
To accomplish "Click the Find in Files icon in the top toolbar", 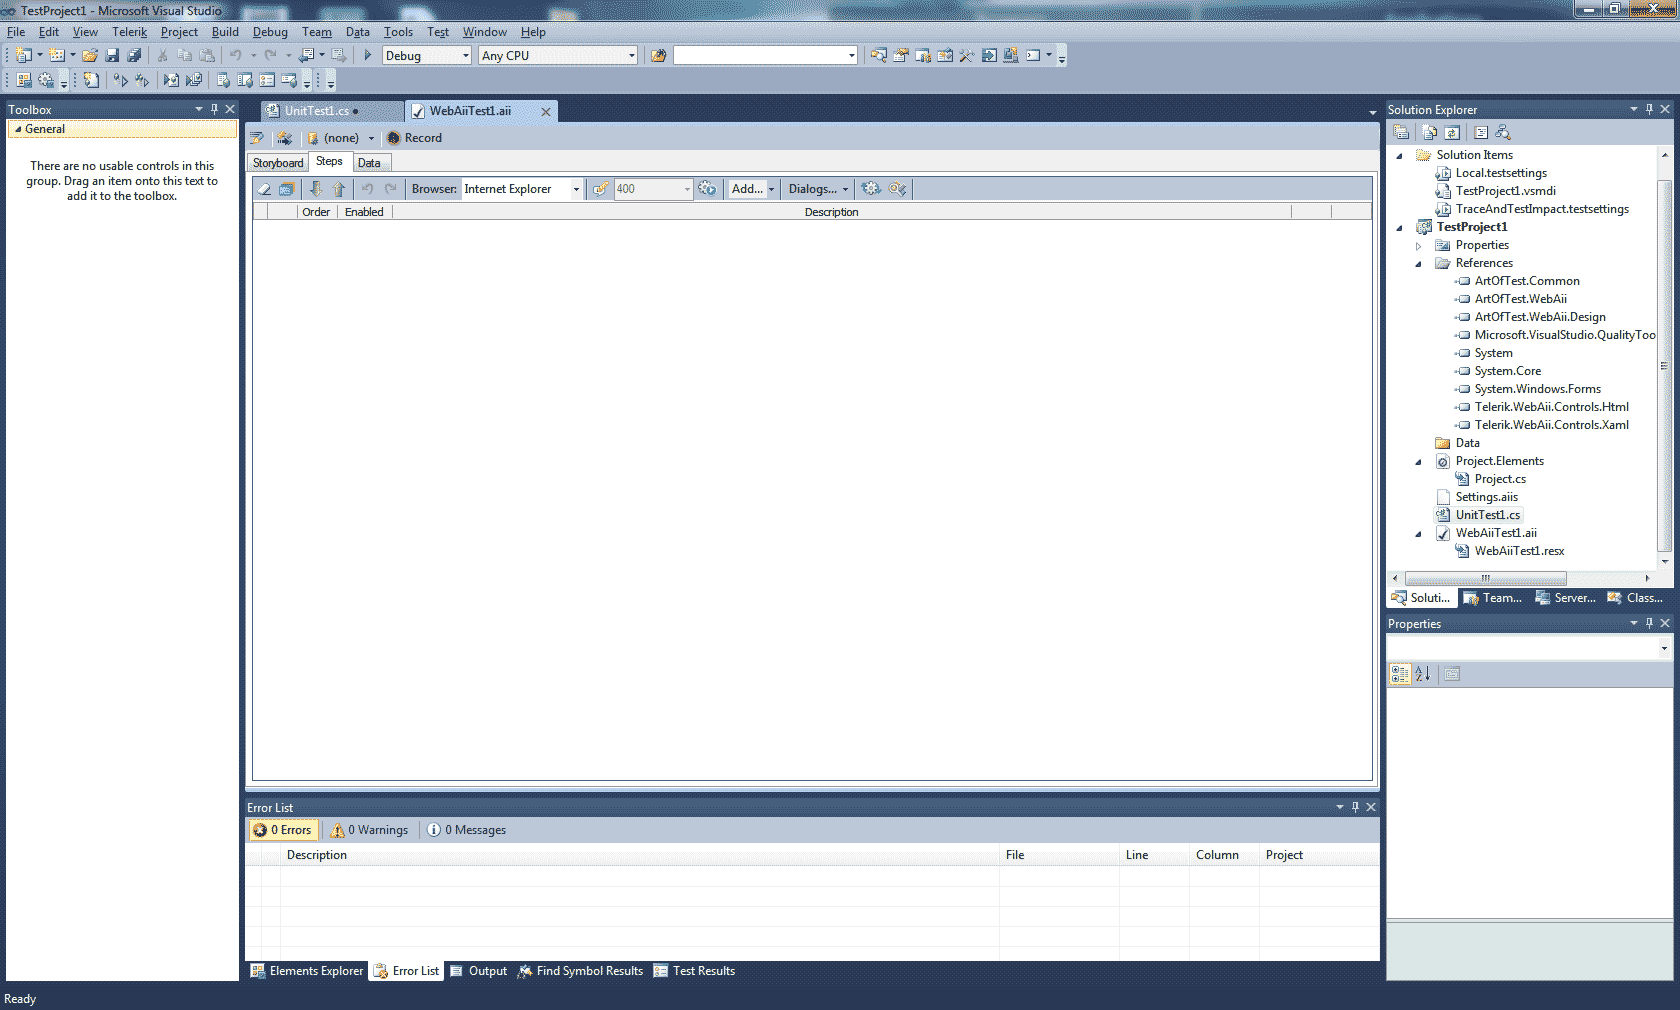I will tap(658, 56).
